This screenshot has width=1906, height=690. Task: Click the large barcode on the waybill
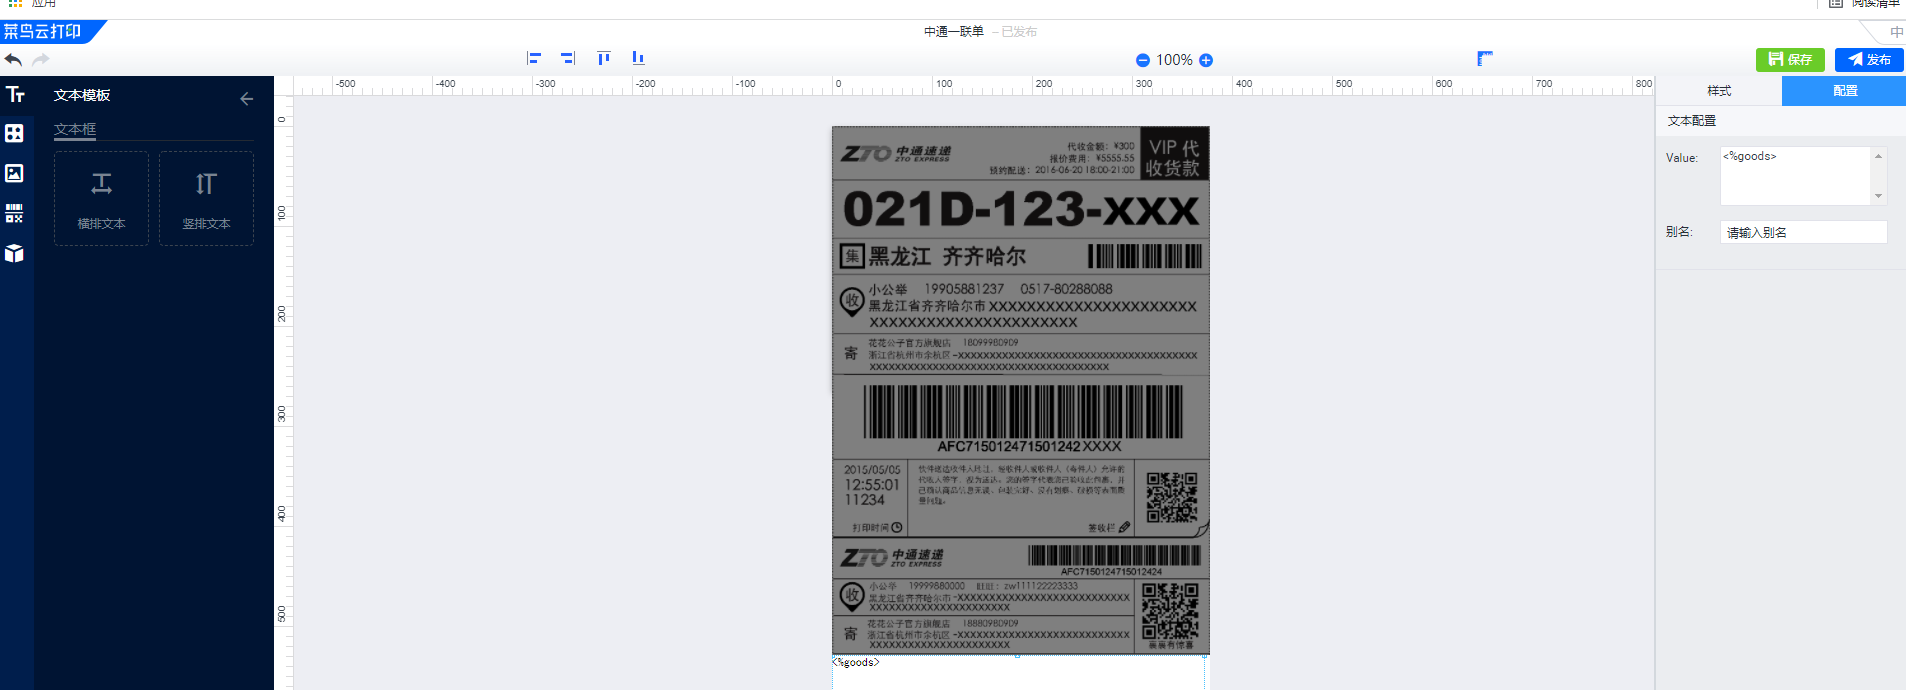click(1023, 412)
